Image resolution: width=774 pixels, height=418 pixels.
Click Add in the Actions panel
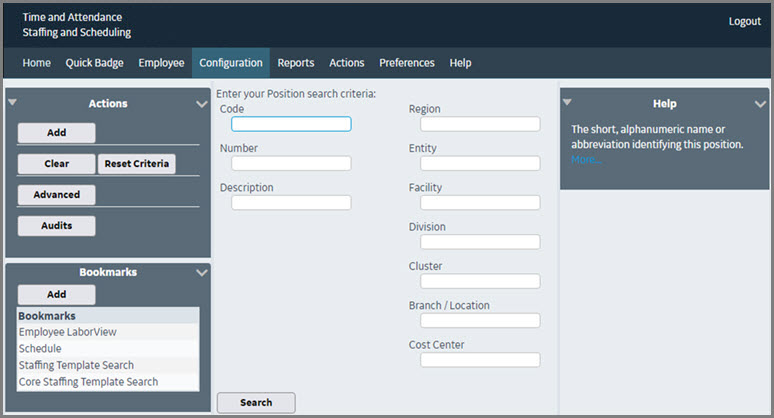(57, 133)
